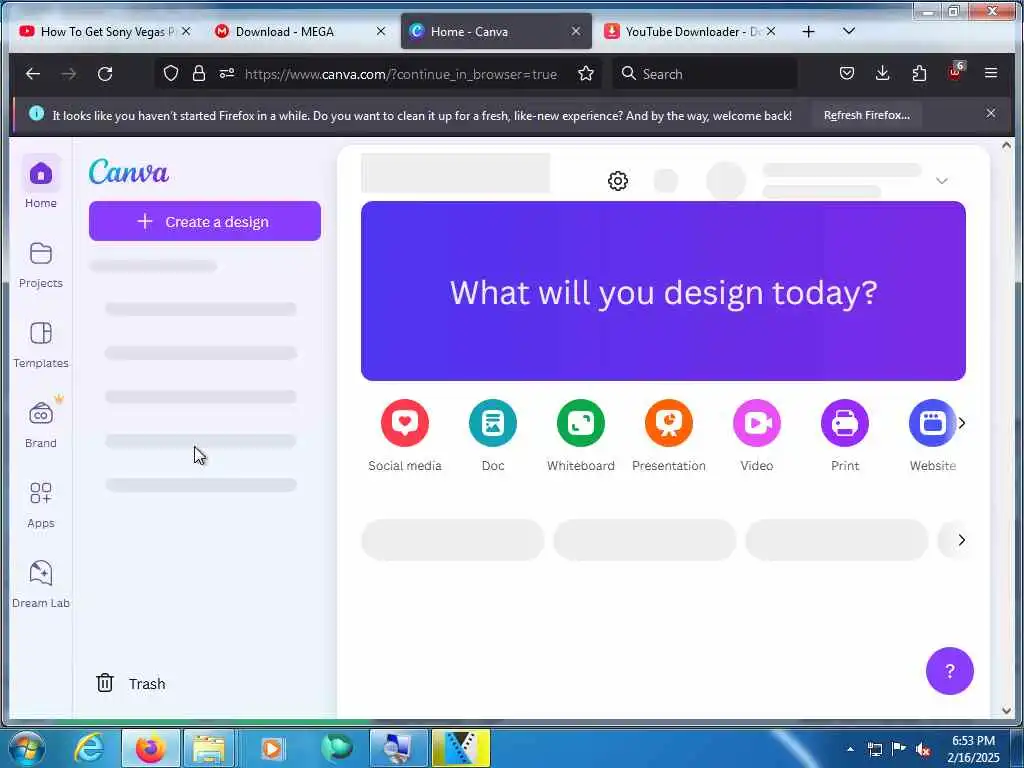1024x768 pixels.
Task: Expand the account dropdown chevron
Action: click(x=941, y=181)
